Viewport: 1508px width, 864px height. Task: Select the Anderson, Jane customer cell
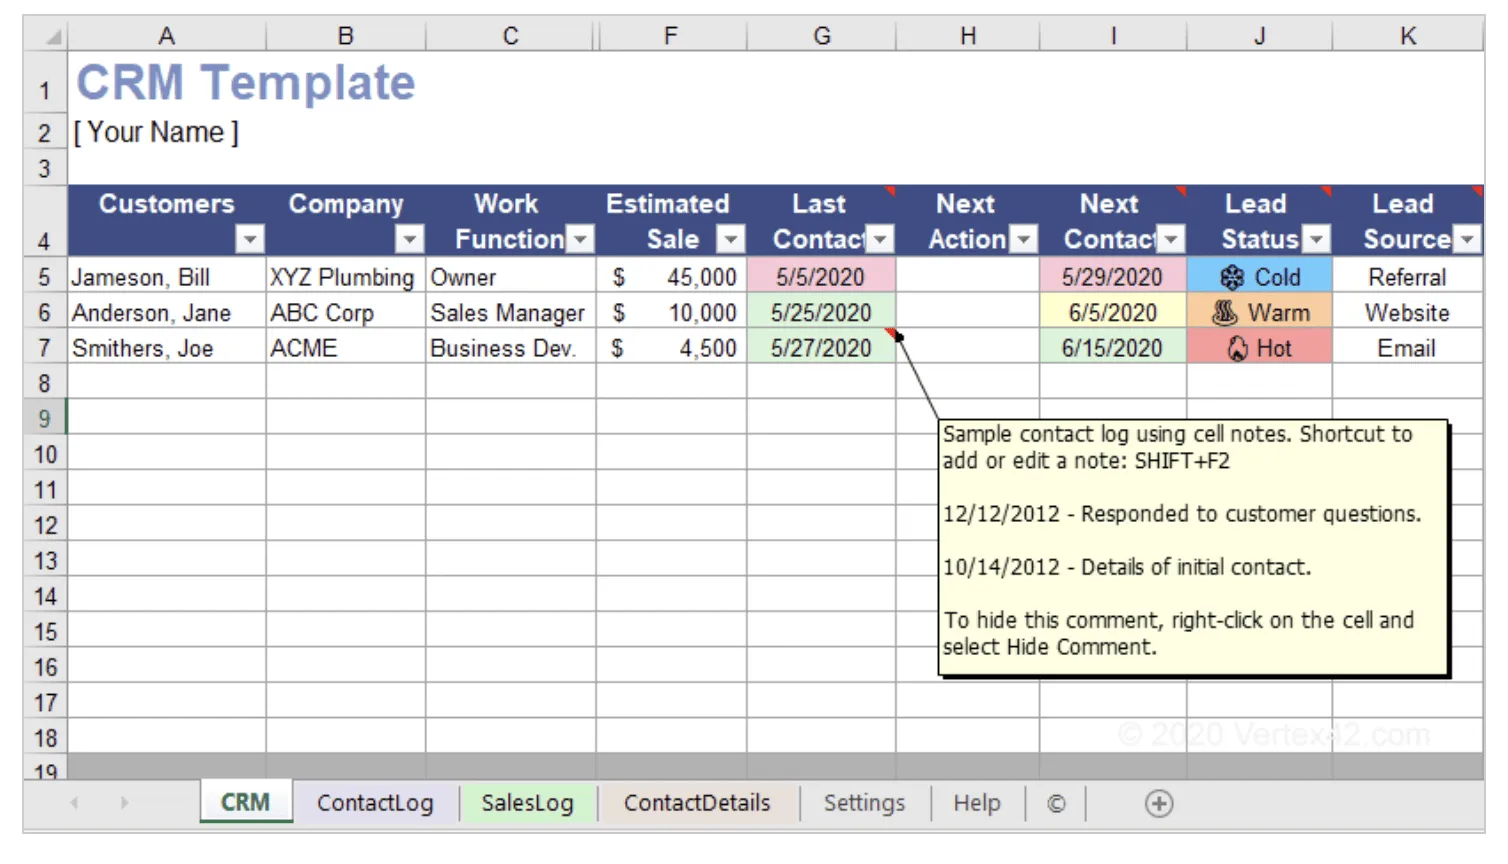coord(167,313)
